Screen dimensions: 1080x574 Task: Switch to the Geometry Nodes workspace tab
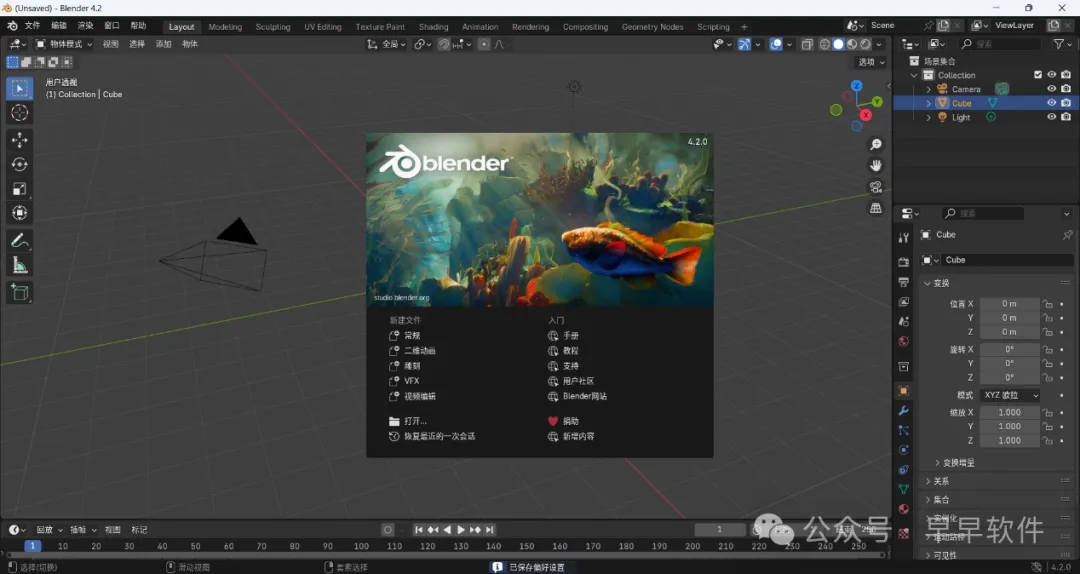tap(652, 27)
